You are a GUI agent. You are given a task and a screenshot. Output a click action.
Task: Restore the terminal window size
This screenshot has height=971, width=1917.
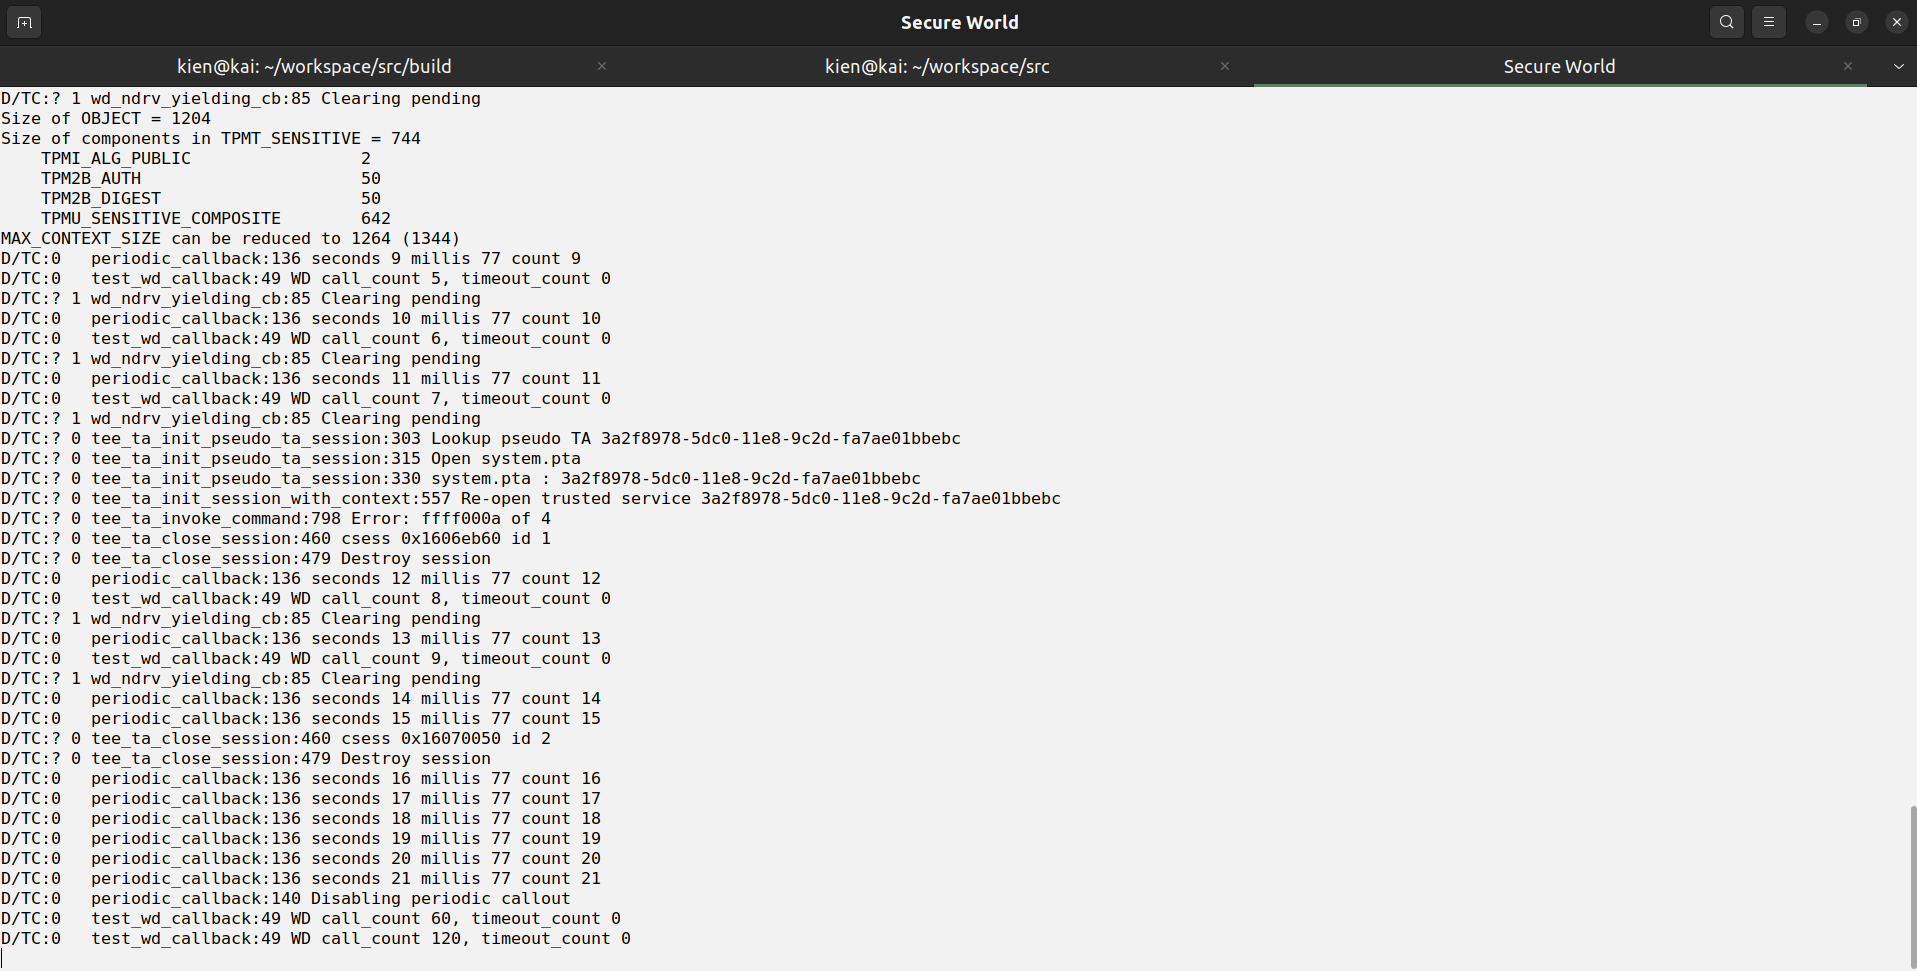click(x=1857, y=22)
